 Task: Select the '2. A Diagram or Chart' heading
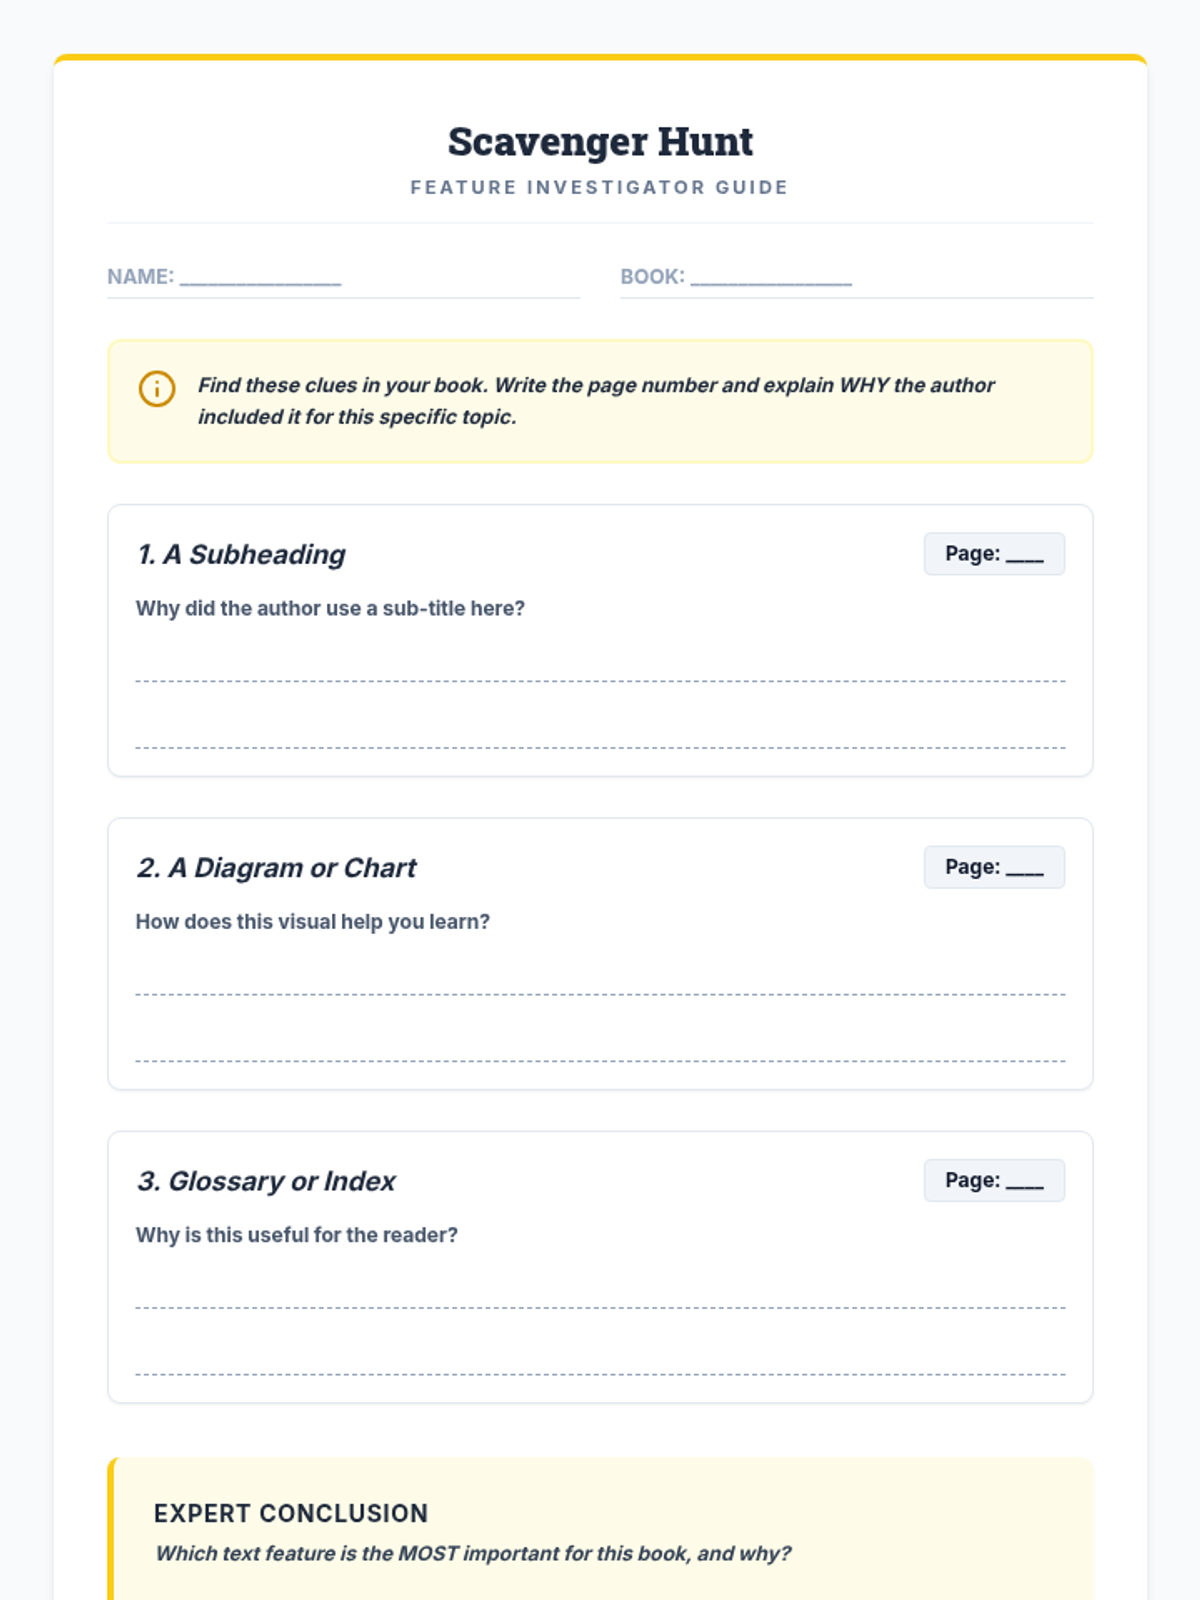coord(276,867)
